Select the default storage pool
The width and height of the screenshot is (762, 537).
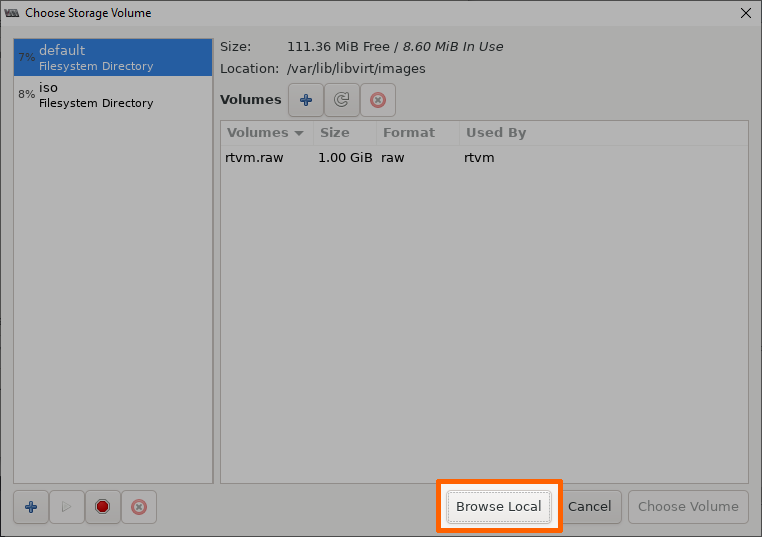click(113, 57)
